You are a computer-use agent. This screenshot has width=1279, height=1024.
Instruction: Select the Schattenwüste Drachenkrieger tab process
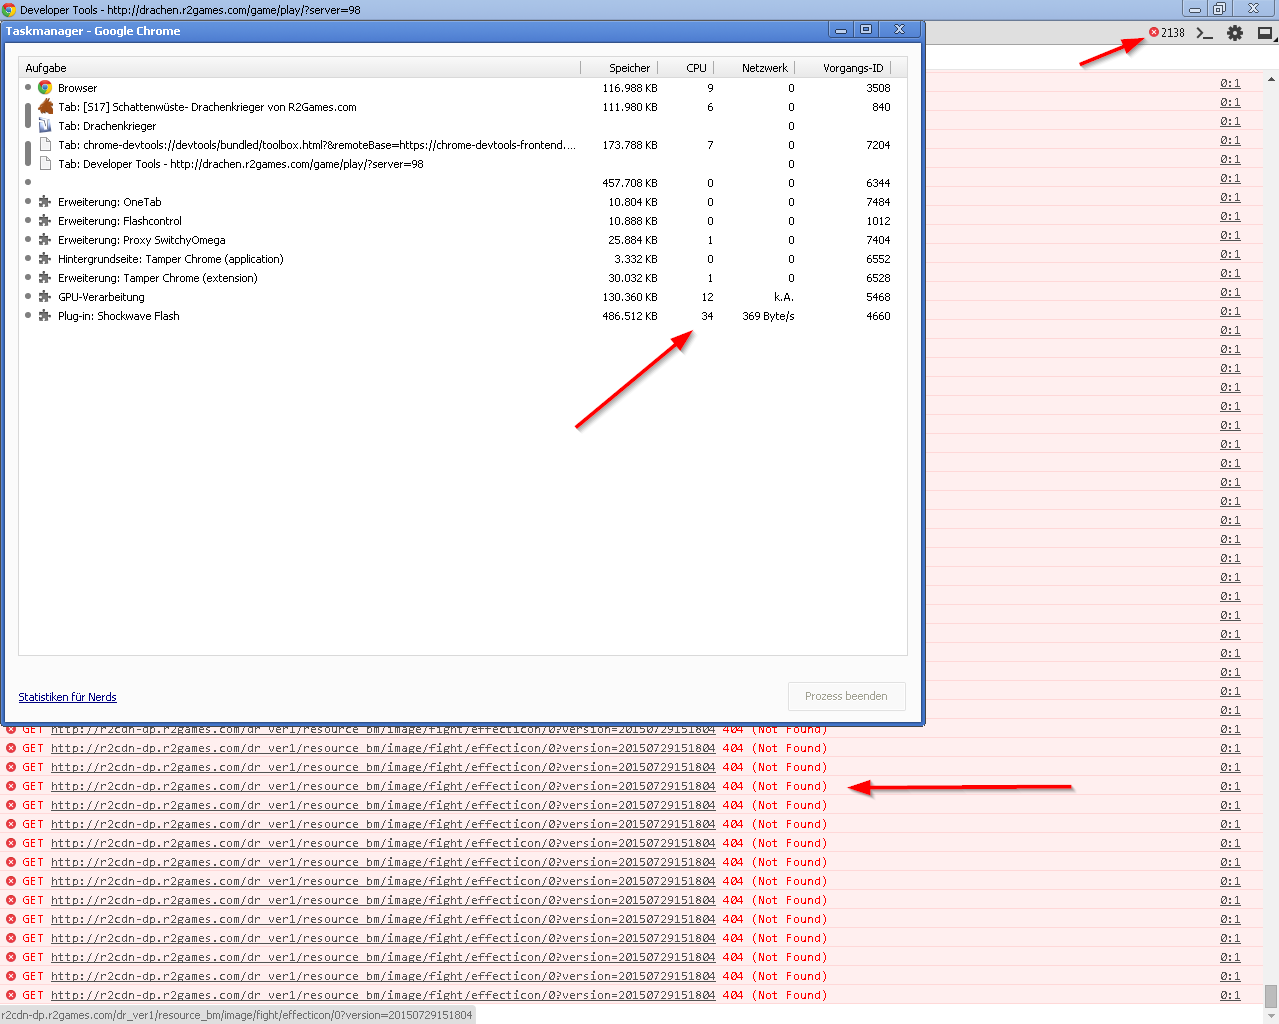206,107
